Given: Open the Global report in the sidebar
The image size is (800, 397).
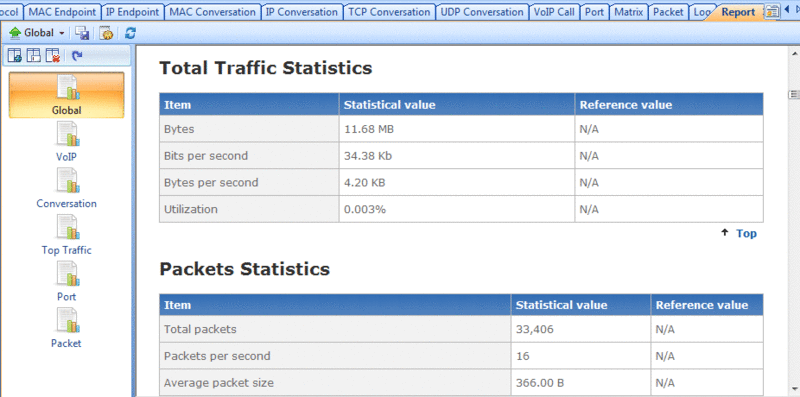Looking at the screenshot, I should click(66, 95).
